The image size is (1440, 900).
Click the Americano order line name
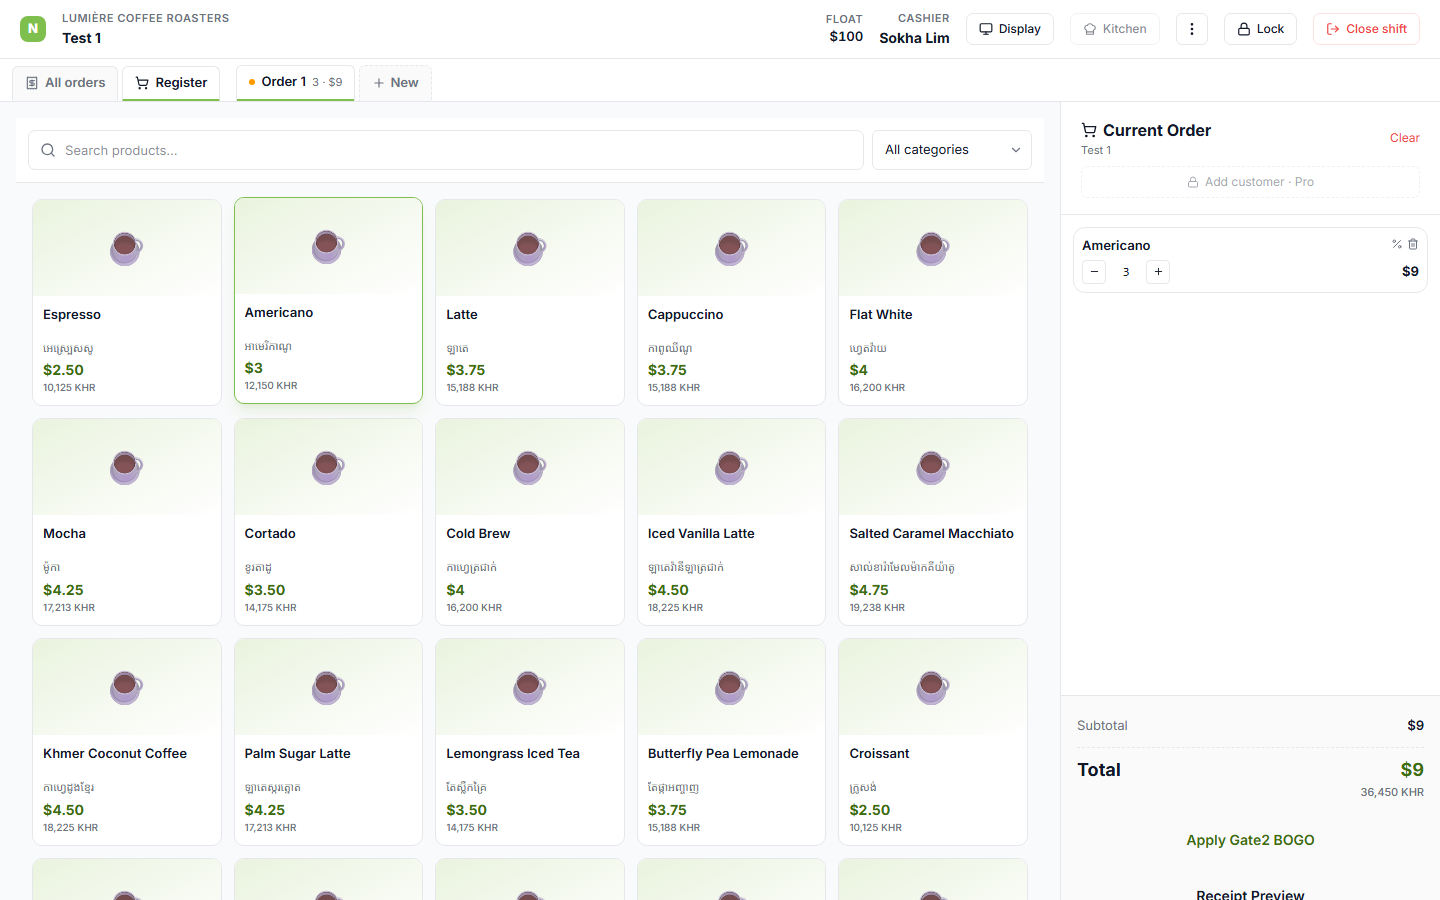pyautogui.click(x=1116, y=246)
